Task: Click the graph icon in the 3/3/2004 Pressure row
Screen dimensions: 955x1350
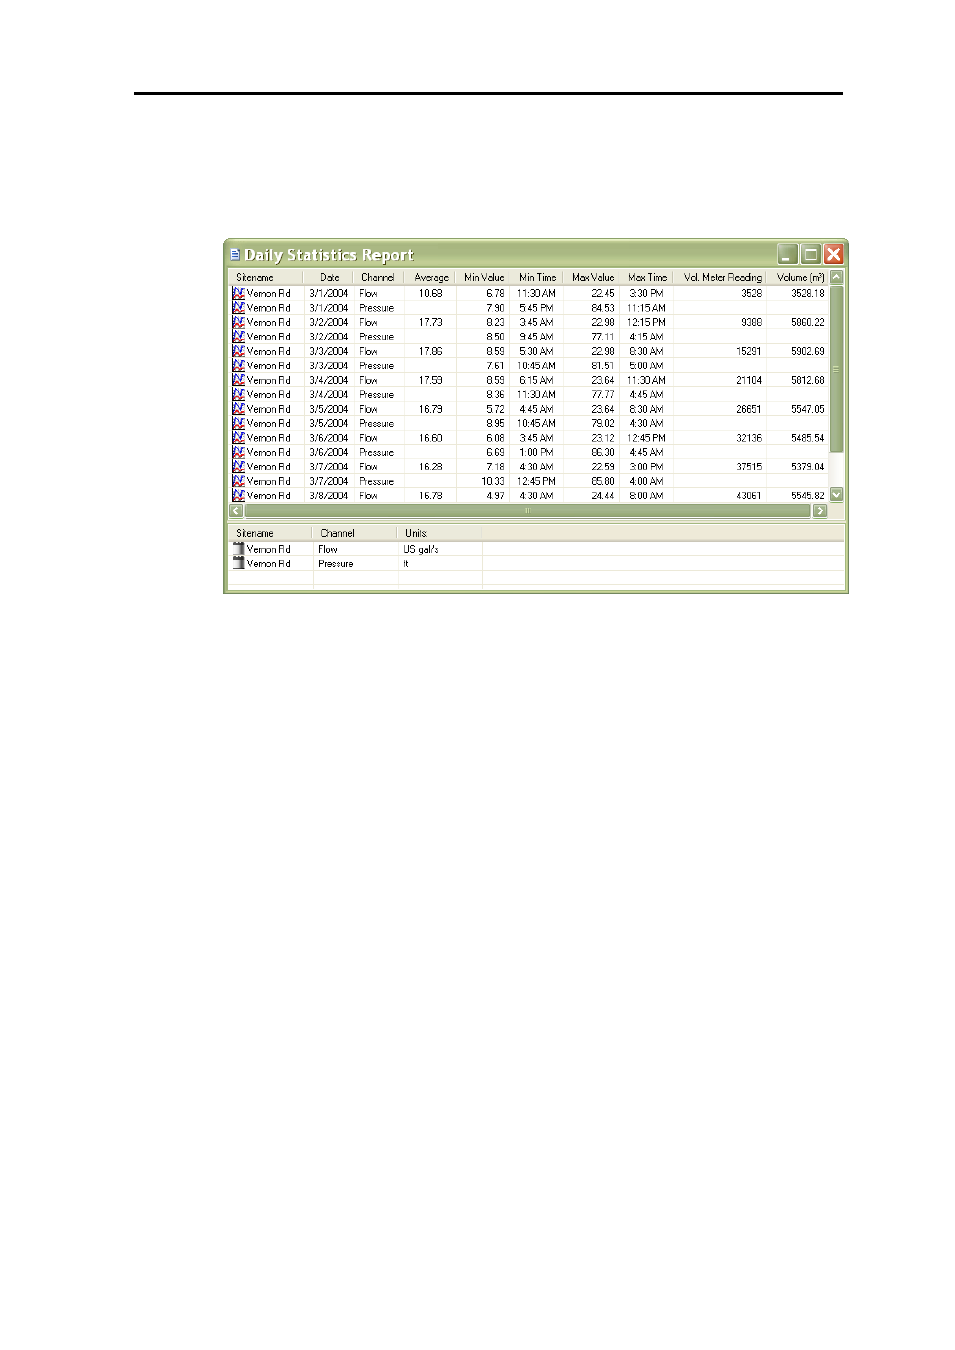Action: (238, 366)
